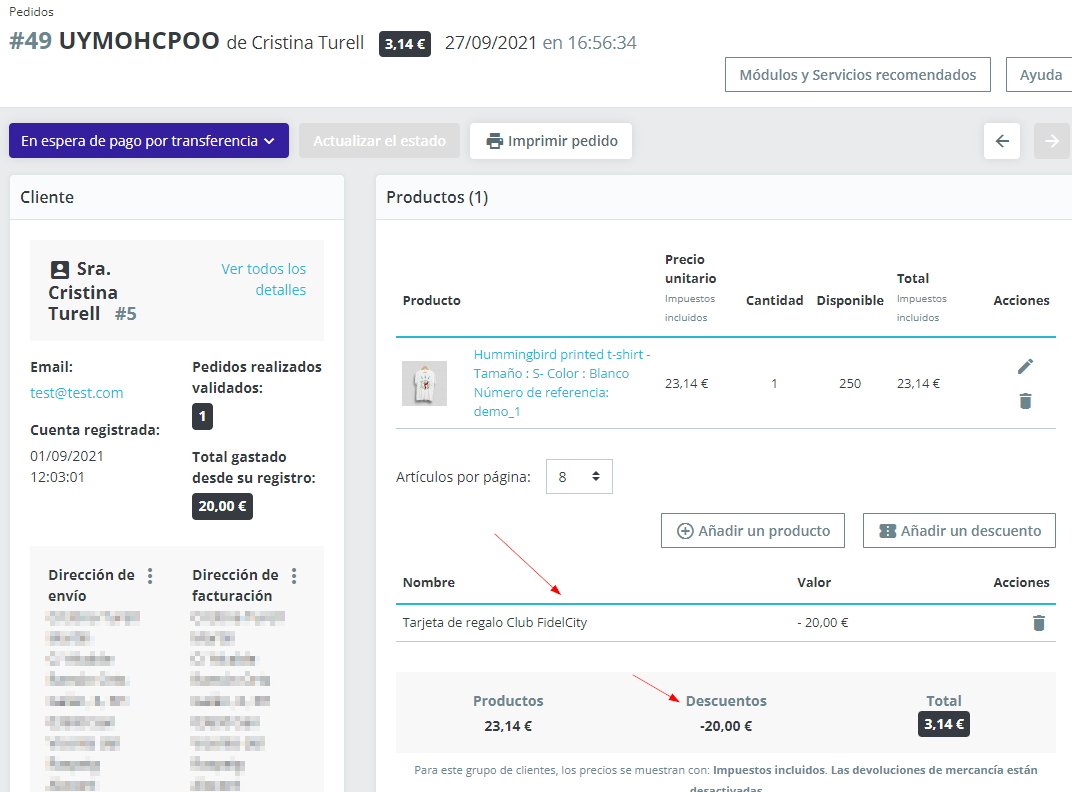Click Añadir un producto button
Viewport: 1072px width, 792px height.
click(753, 531)
